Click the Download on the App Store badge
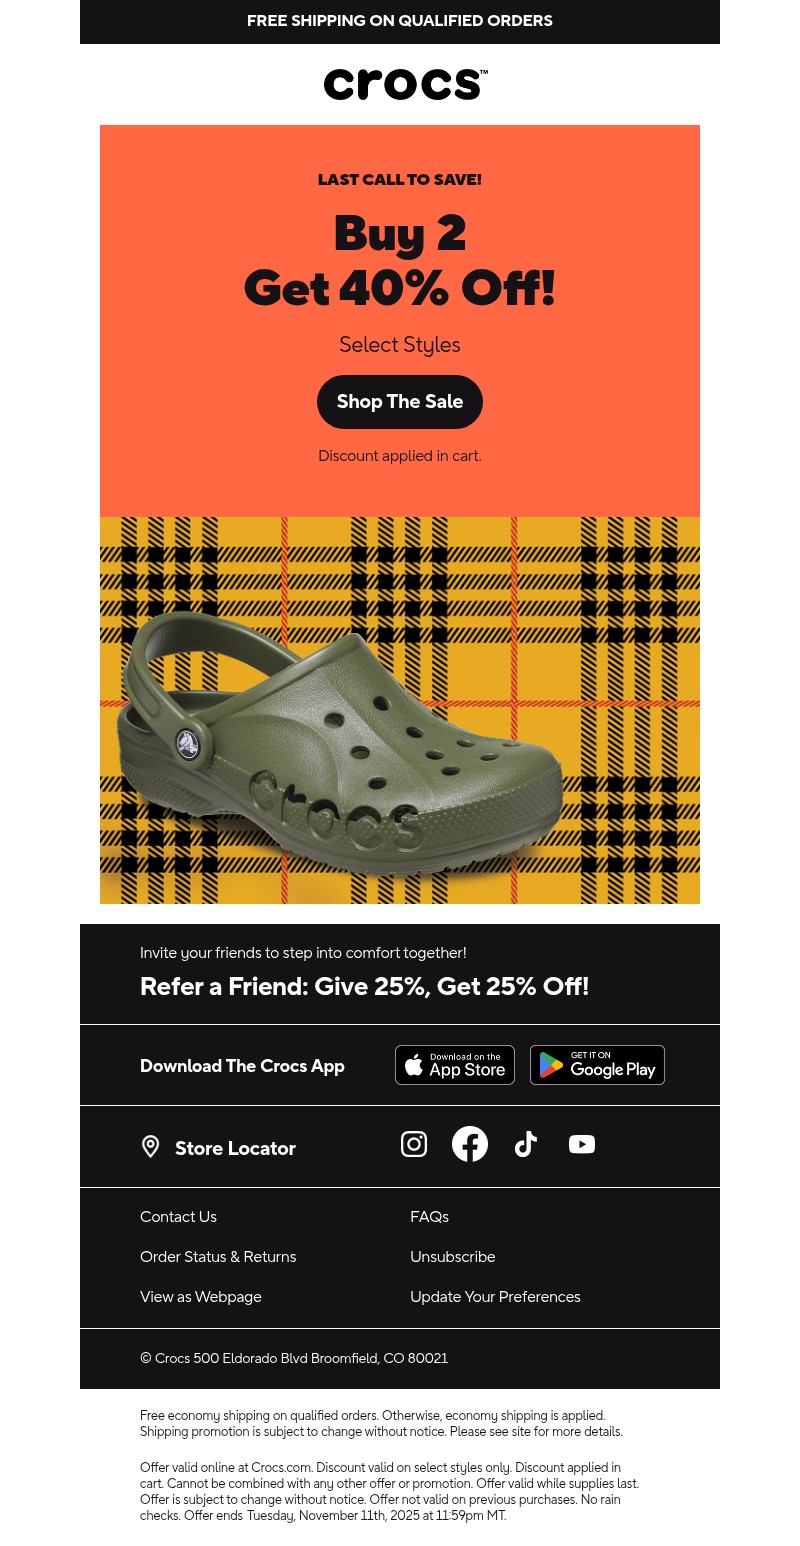The height and width of the screenshot is (1546, 800). 455,1065
